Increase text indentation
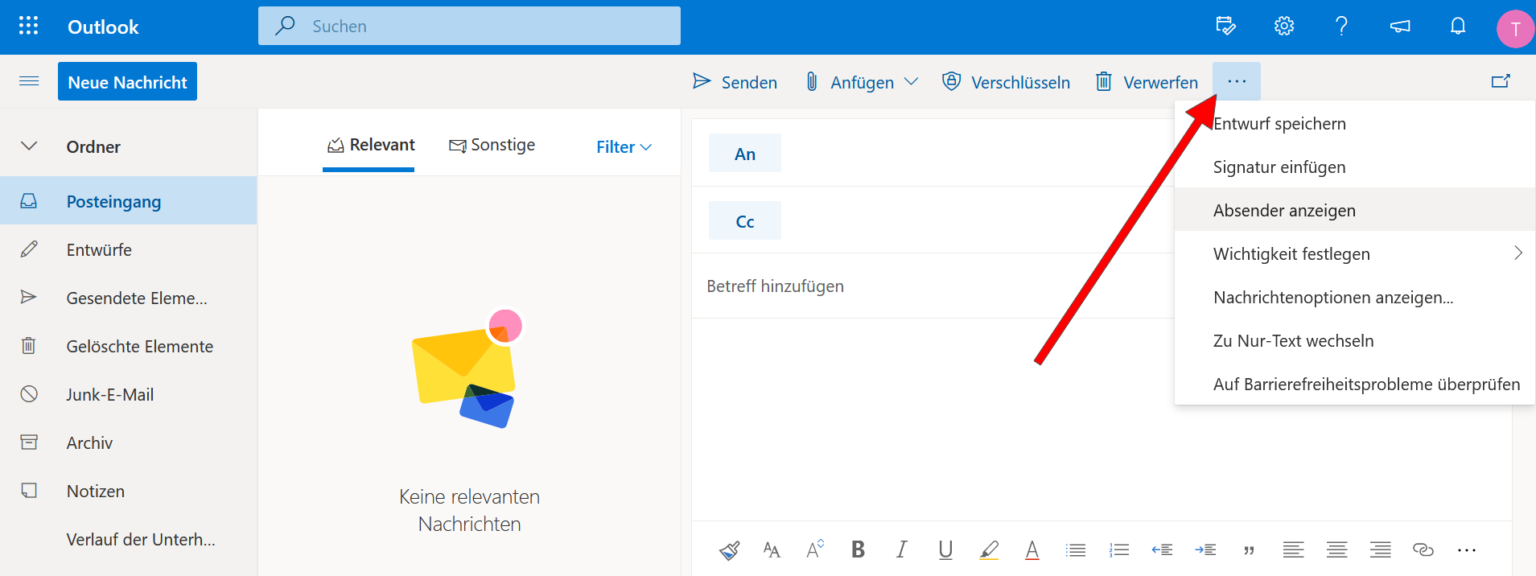Image resolution: width=1536 pixels, height=576 pixels. [1205, 549]
